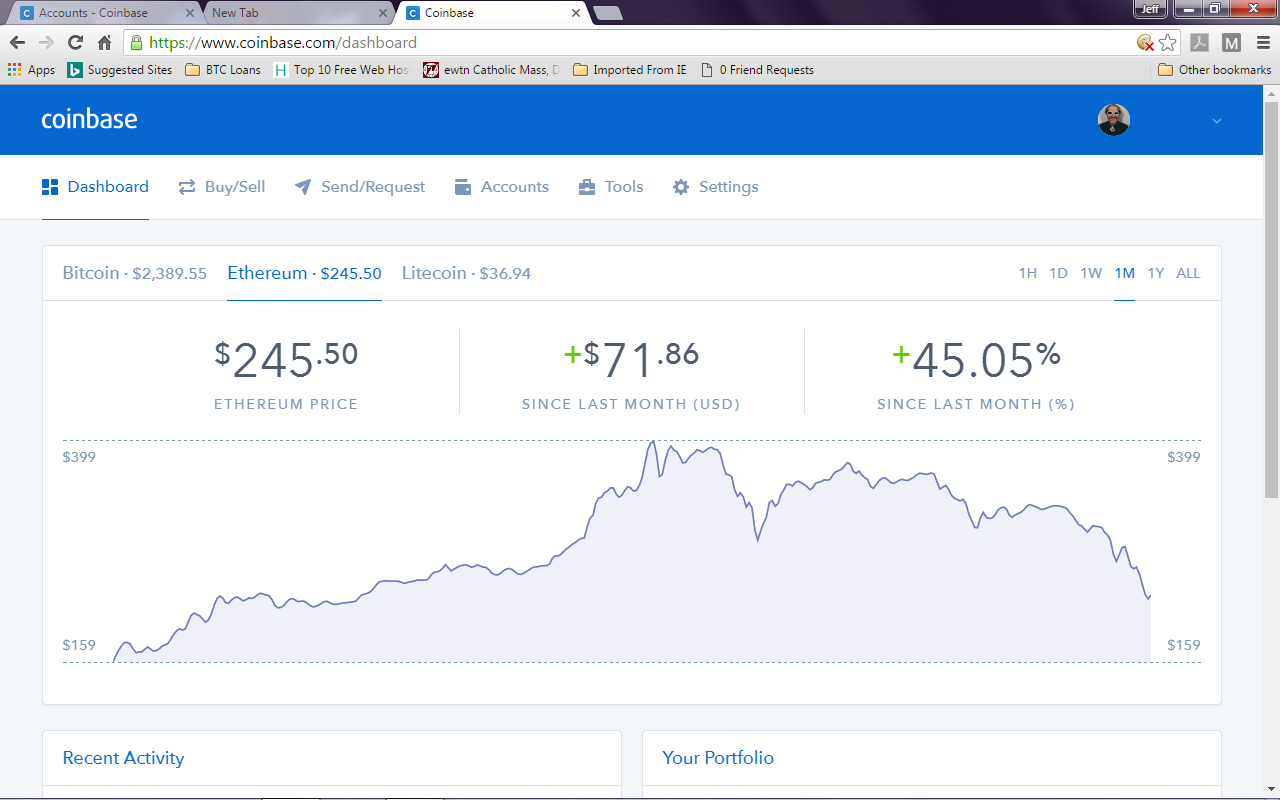Open the ewtn Catholic Mass bookmark
This screenshot has width=1280, height=800.
[x=491, y=70]
